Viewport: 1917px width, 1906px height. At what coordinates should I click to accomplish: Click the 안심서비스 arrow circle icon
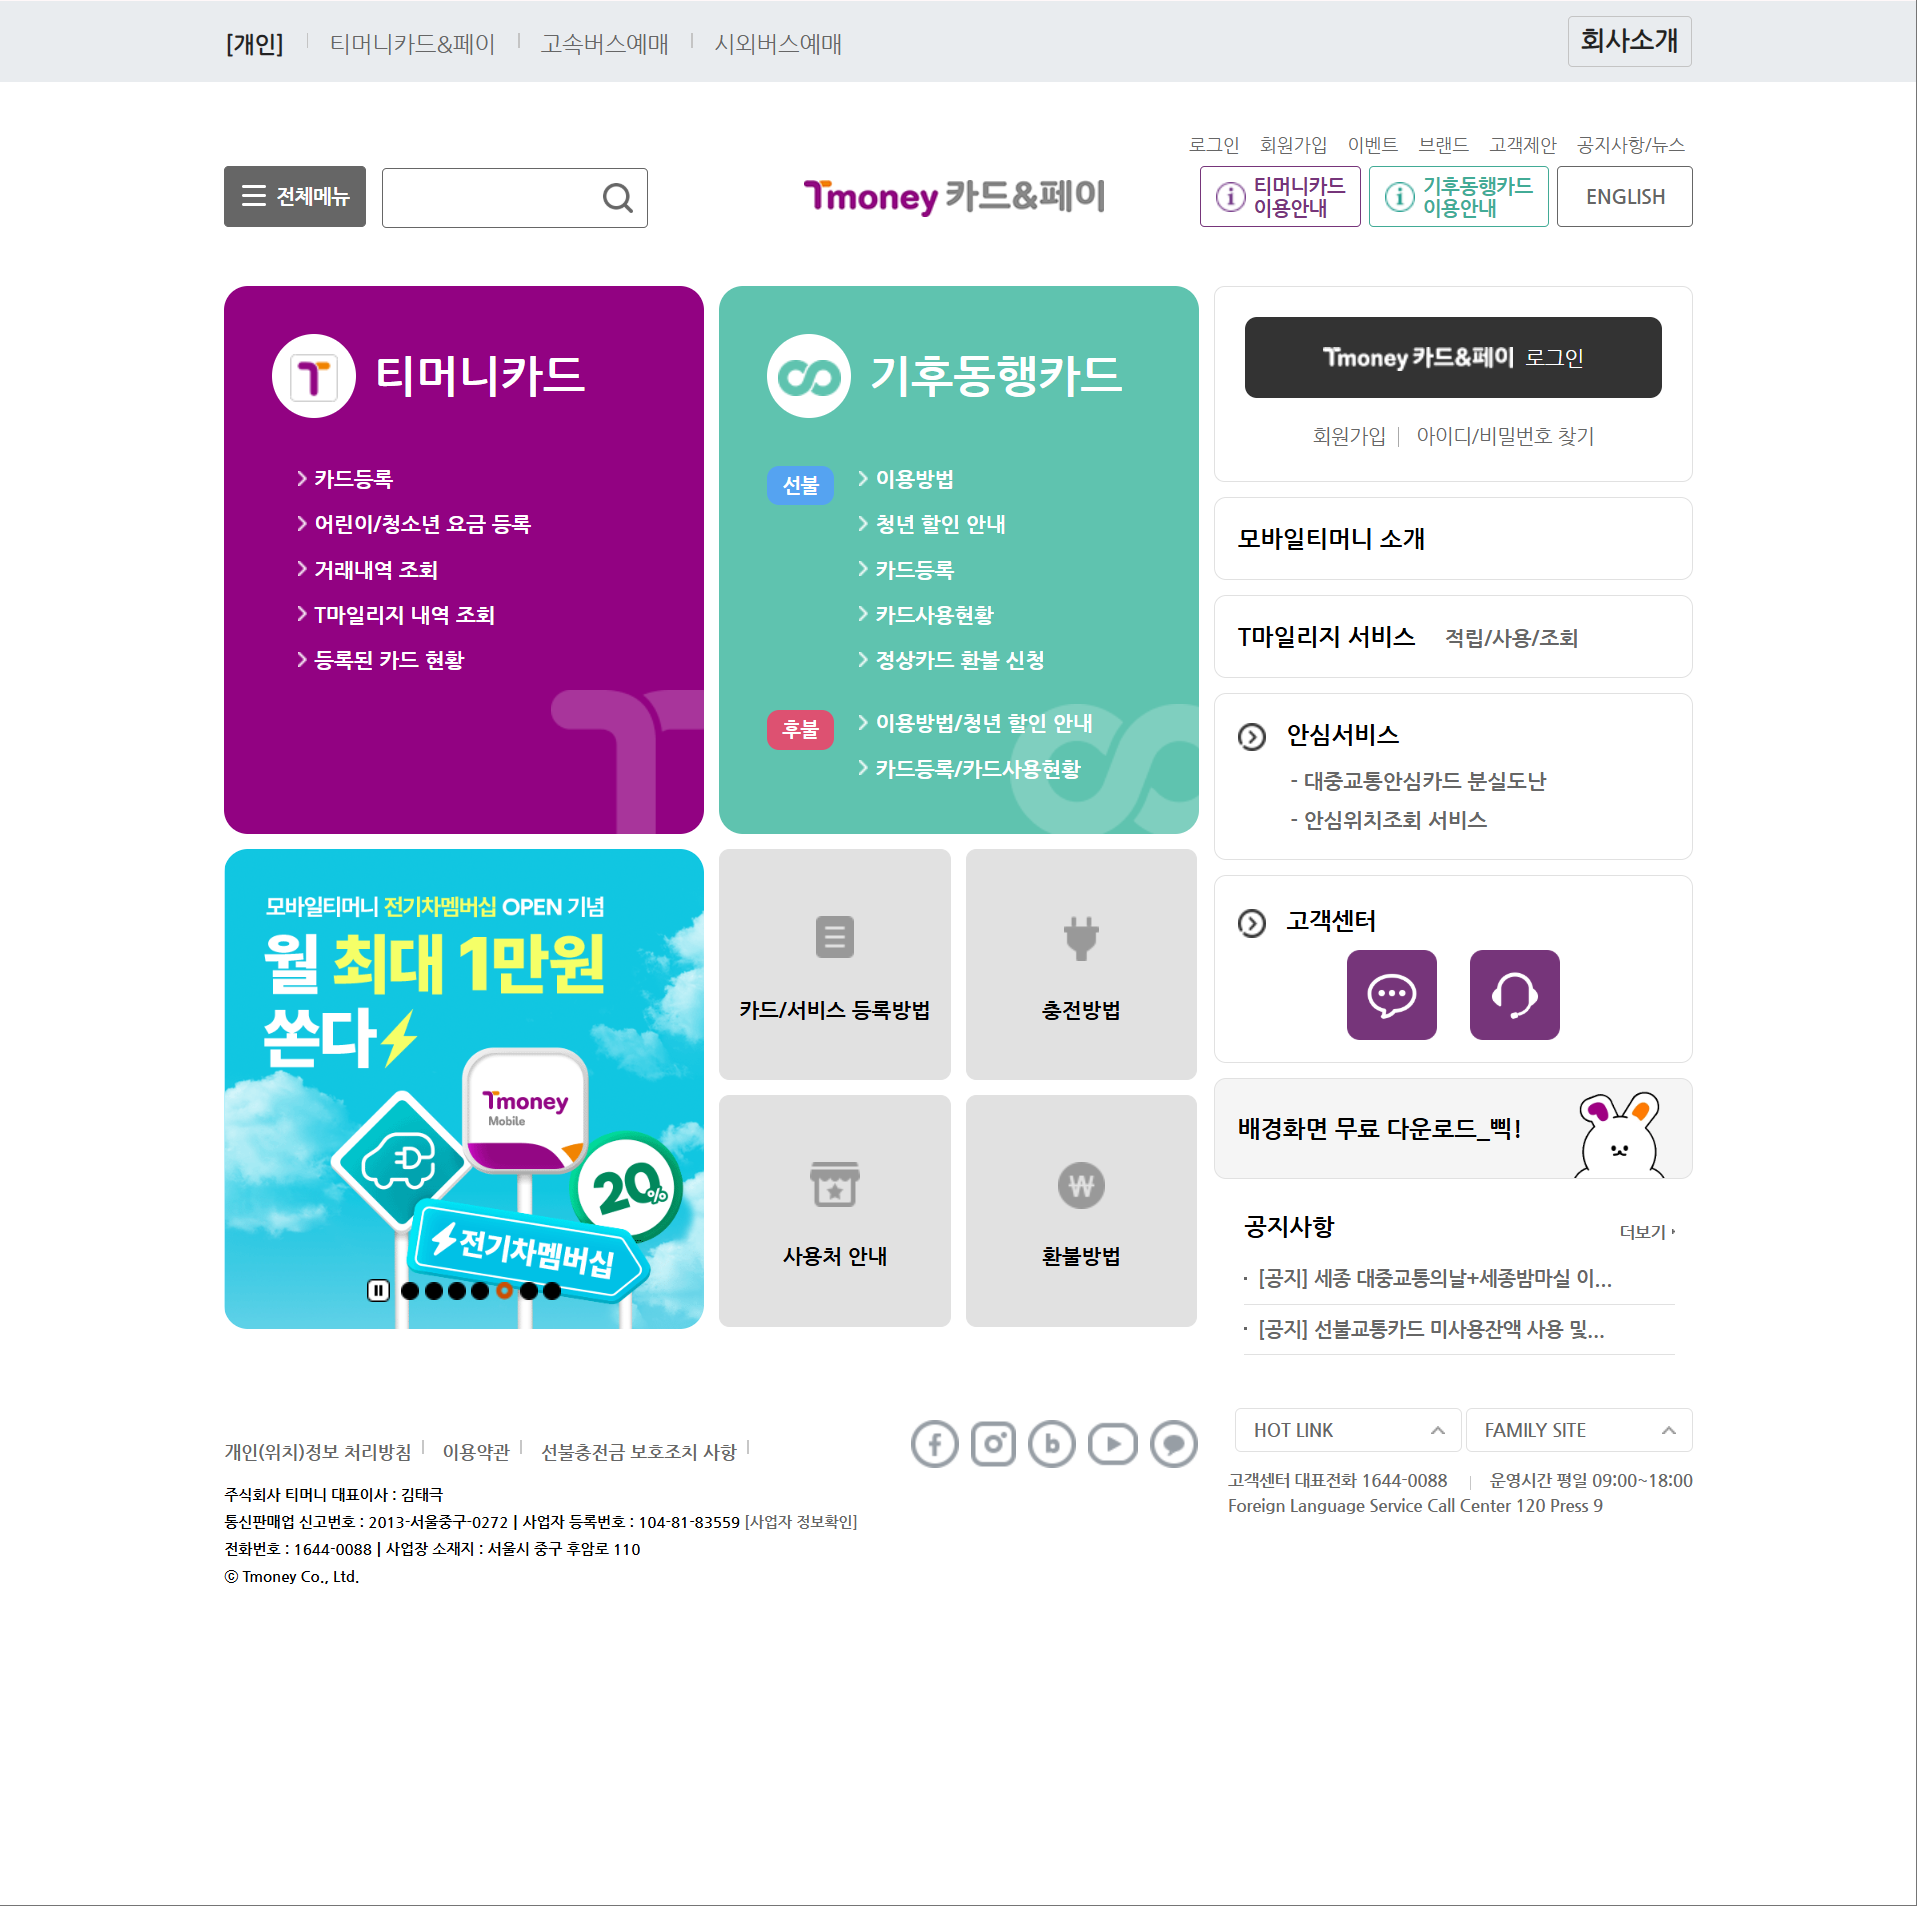1252,737
